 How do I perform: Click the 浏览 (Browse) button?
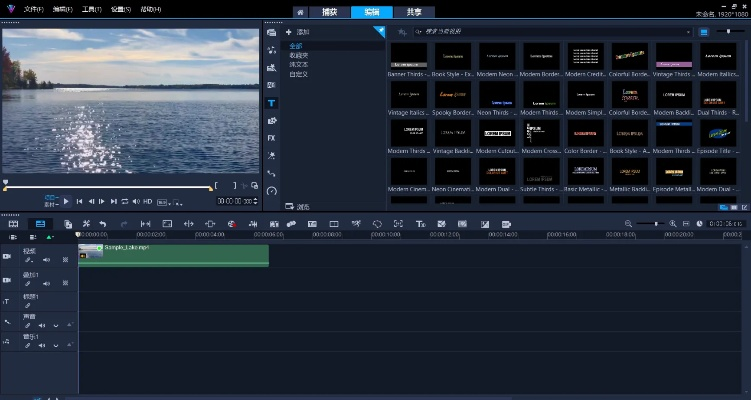tap(297, 207)
